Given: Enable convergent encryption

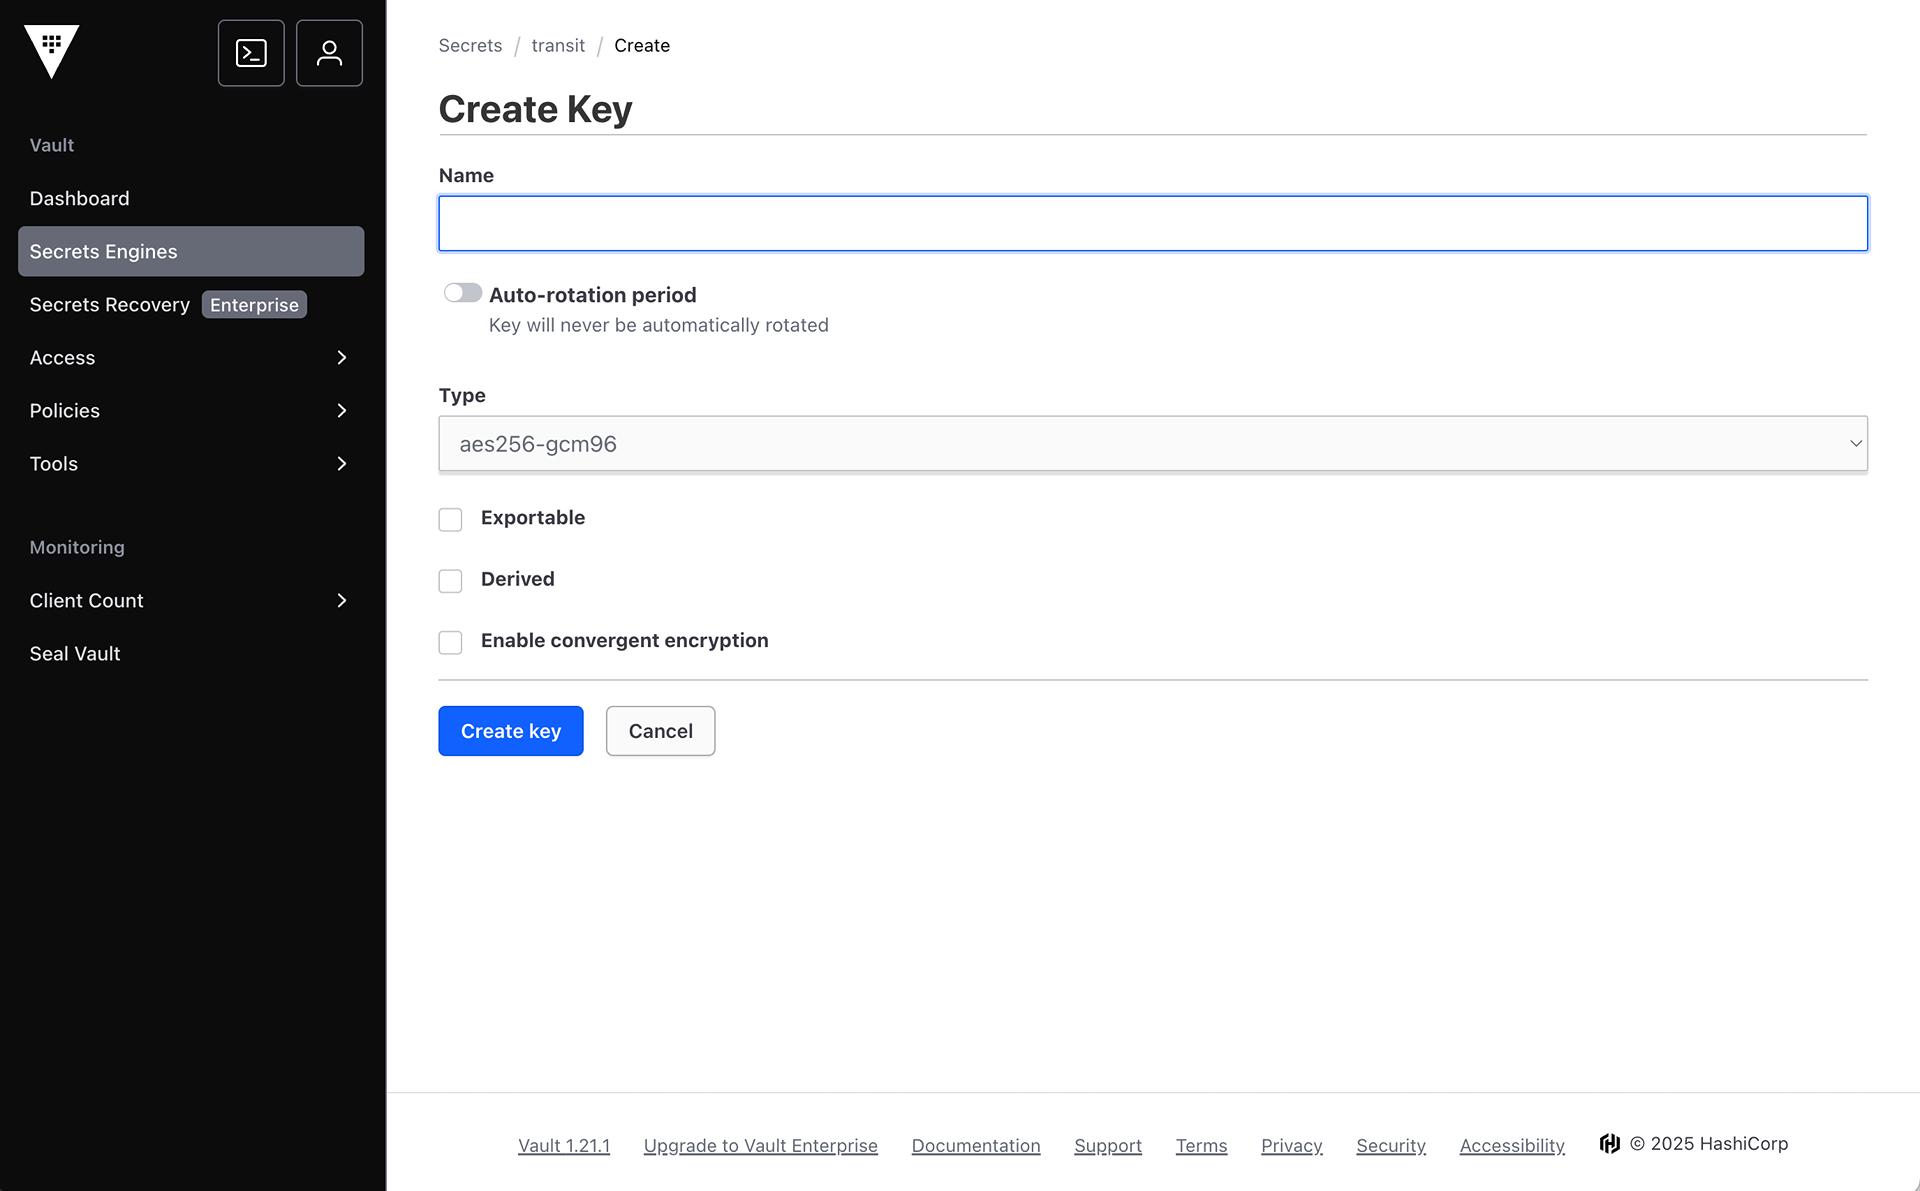Looking at the screenshot, I should coord(450,642).
